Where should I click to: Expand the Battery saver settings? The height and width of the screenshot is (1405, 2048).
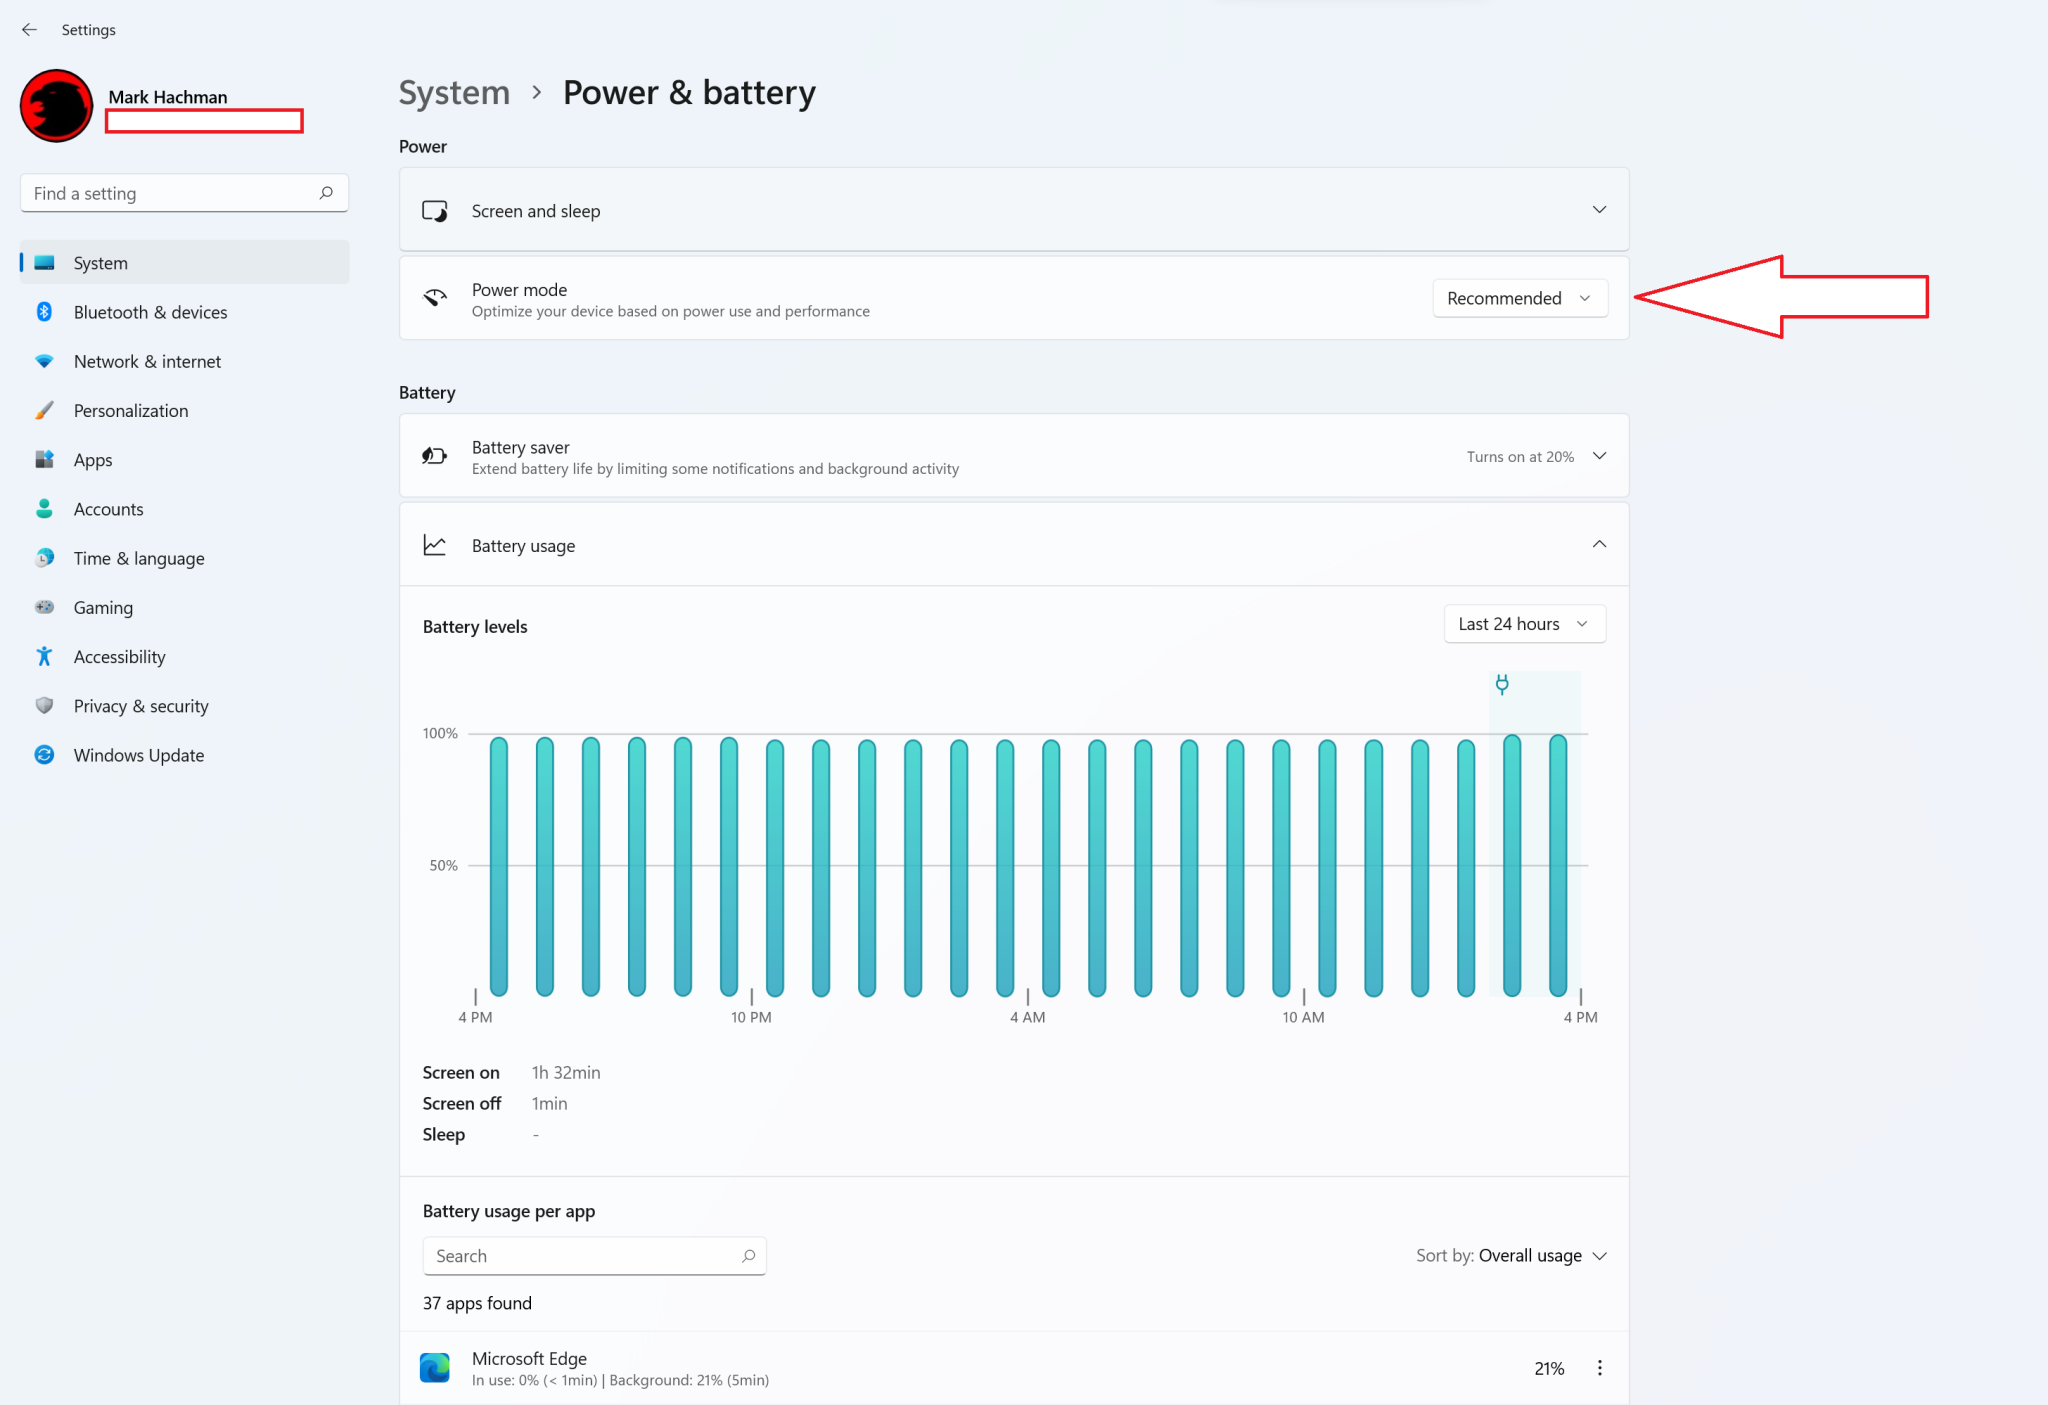tap(1599, 456)
